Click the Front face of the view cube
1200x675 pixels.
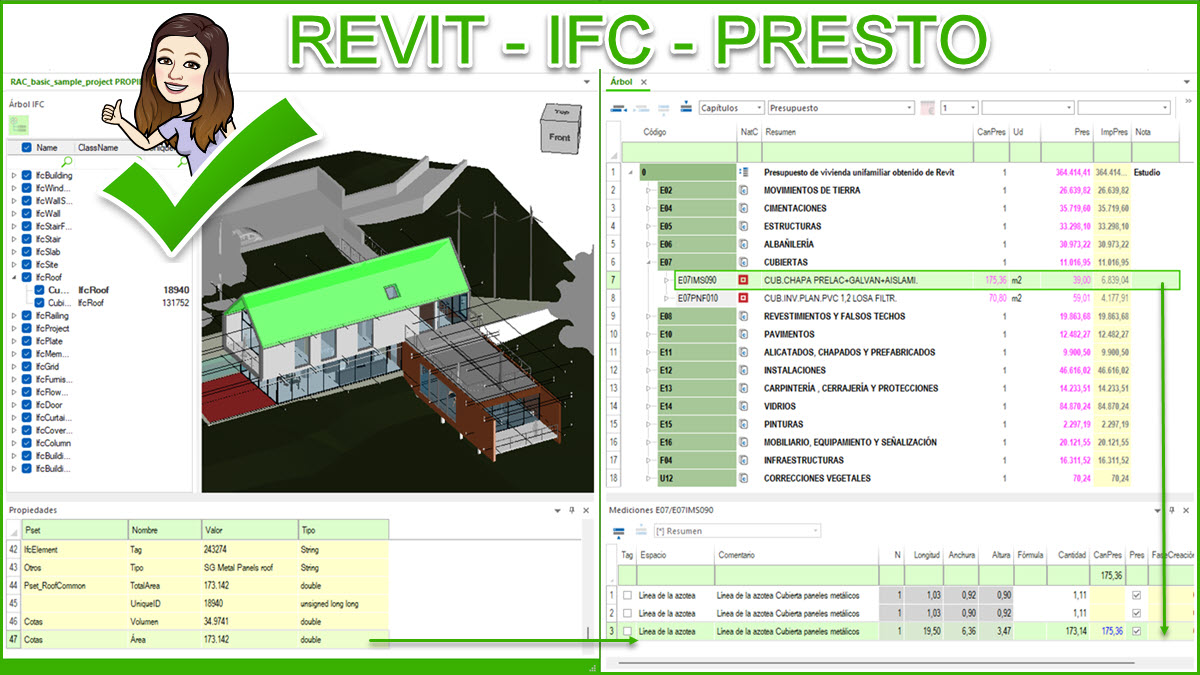tap(558, 137)
